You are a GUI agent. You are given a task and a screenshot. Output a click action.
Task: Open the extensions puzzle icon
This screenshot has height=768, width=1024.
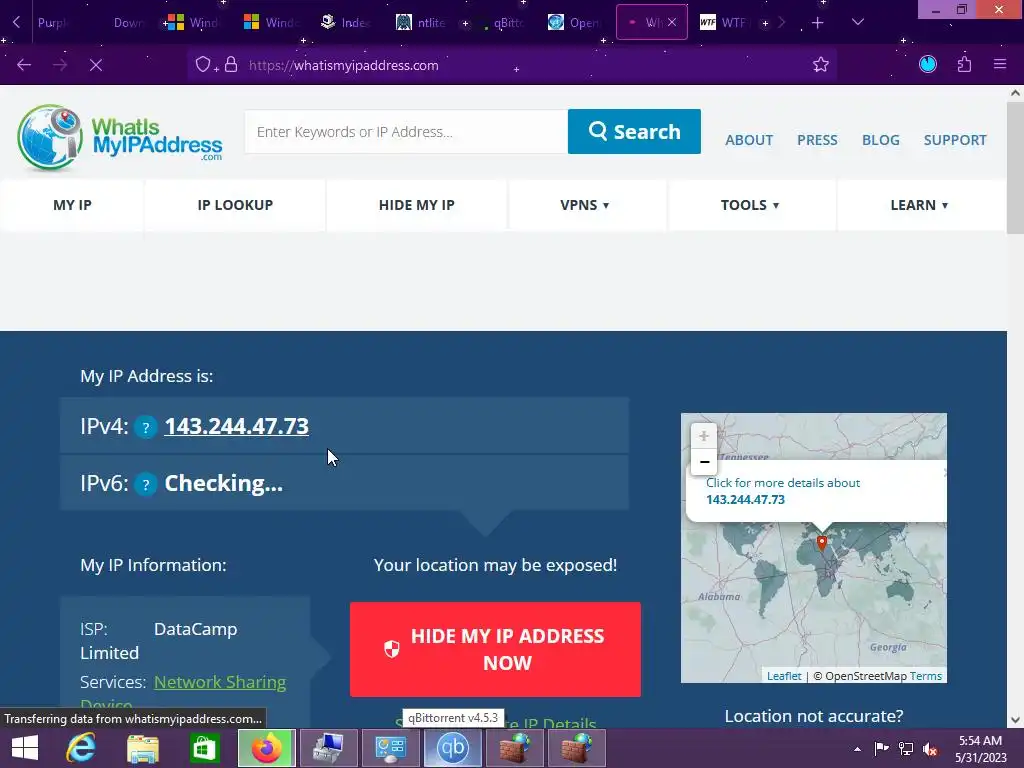(964, 64)
